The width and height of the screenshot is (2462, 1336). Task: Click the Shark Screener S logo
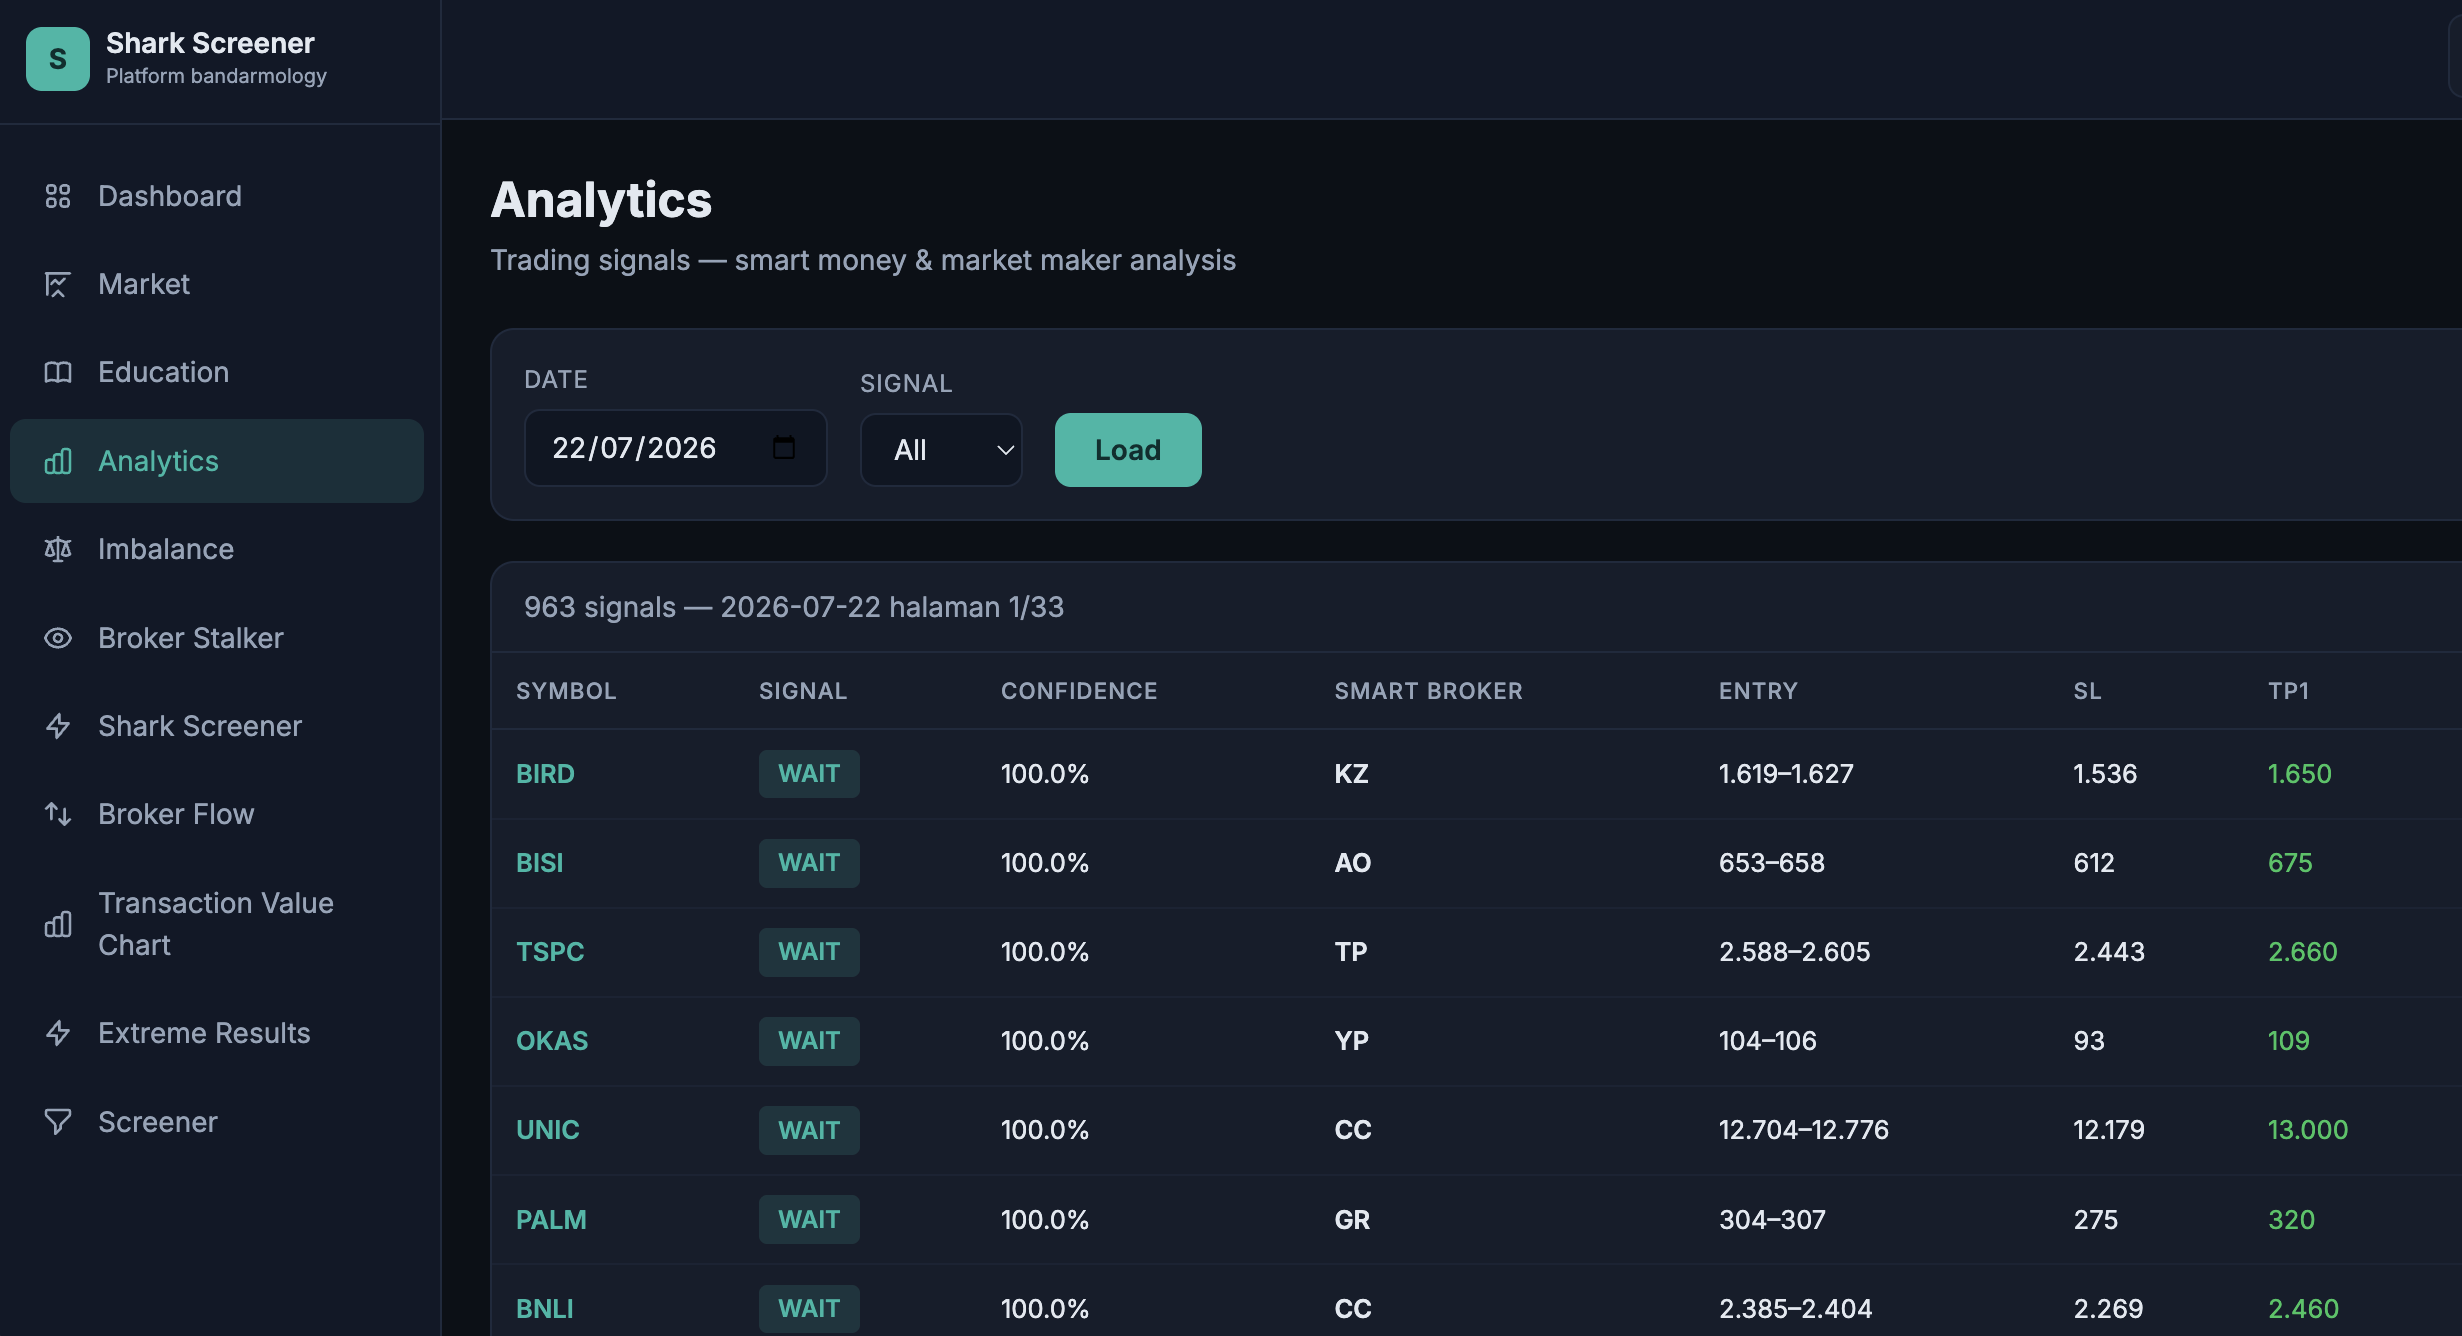coord(58,59)
